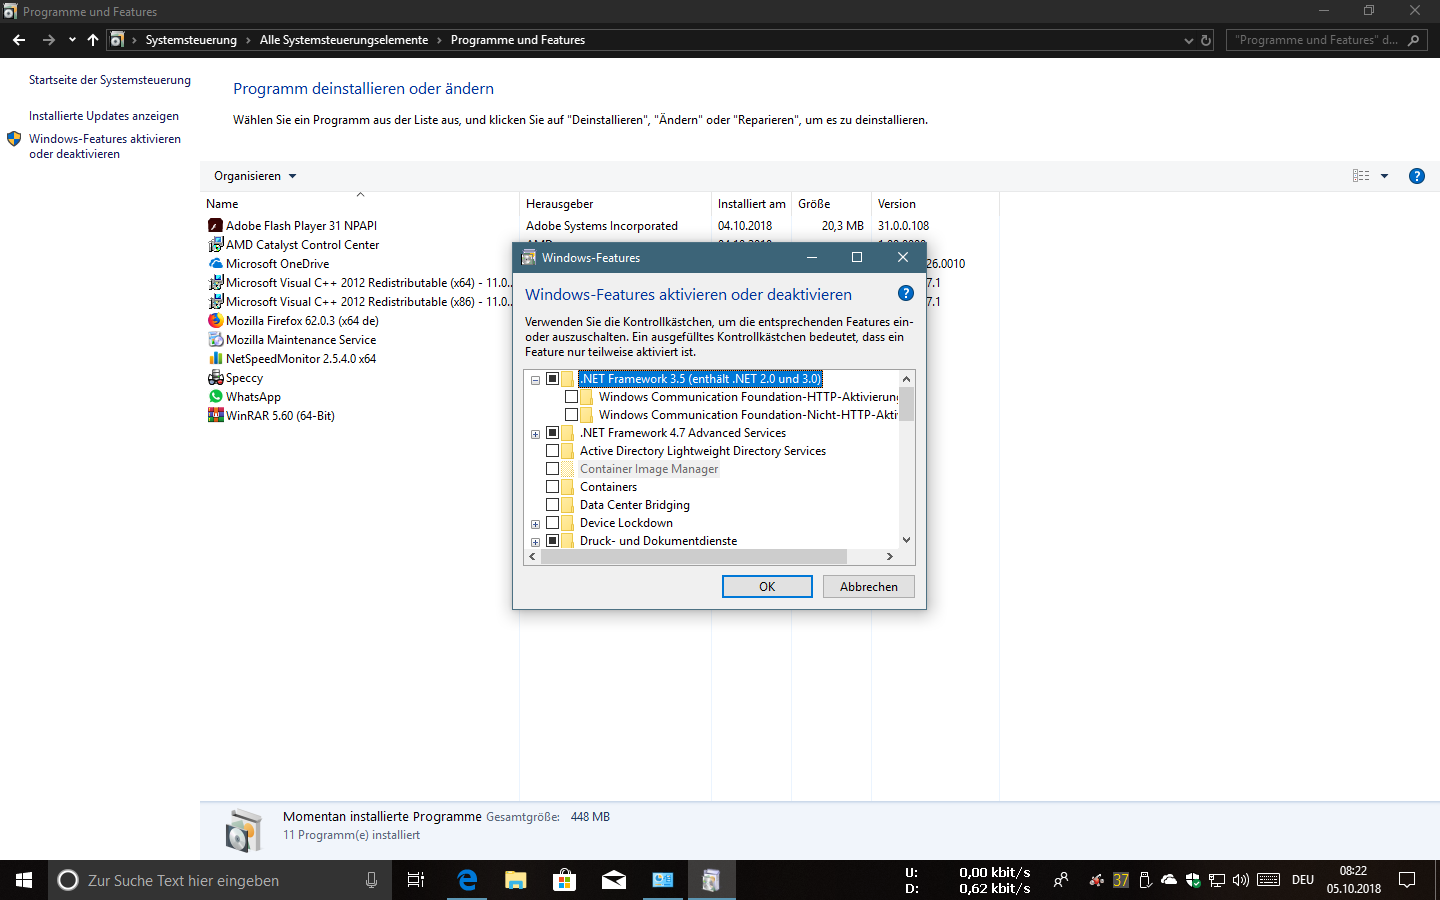Open the People icon in the system tray
The height and width of the screenshot is (900, 1440).
tap(1061, 880)
